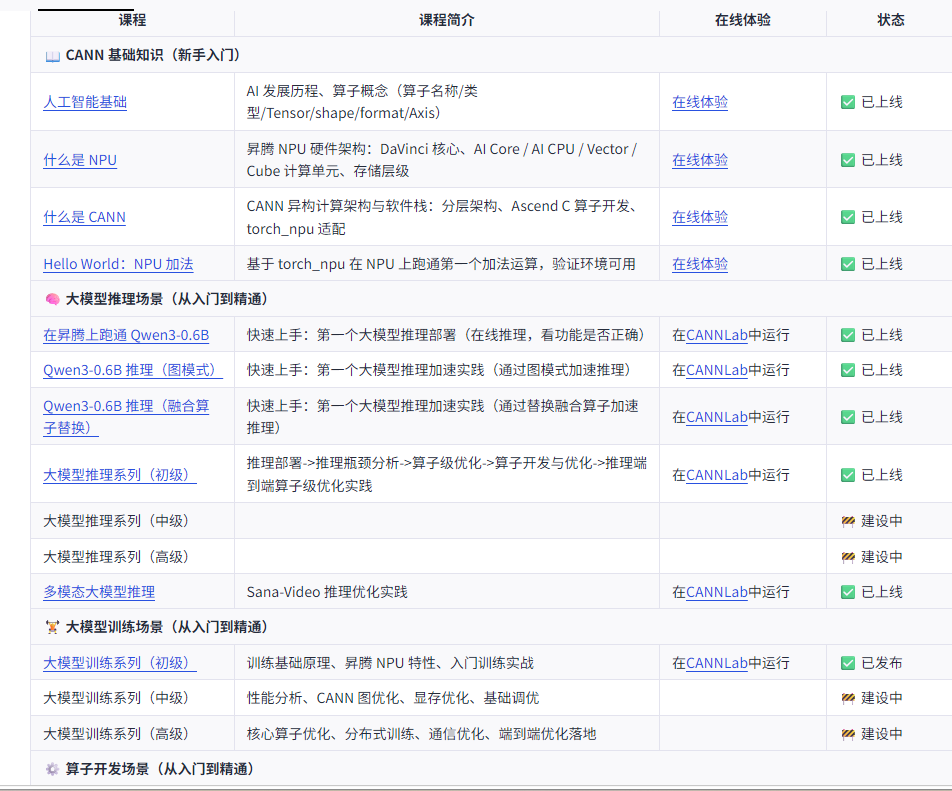Click construction icon in 大模型推理系列（中级）row
This screenshot has height=791, width=952.
pyautogui.click(x=848, y=521)
